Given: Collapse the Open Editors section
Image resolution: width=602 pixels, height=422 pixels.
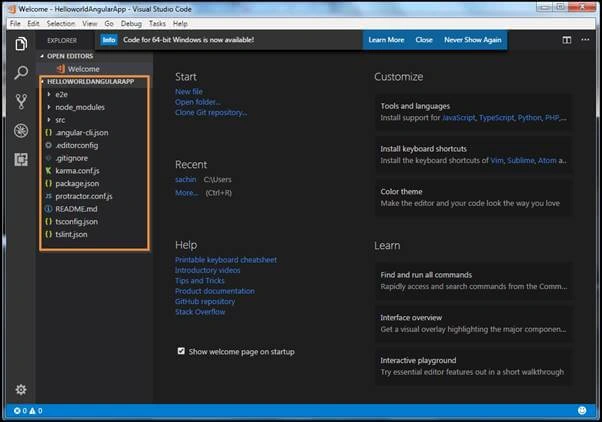Looking at the screenshot, I should 42,56.
